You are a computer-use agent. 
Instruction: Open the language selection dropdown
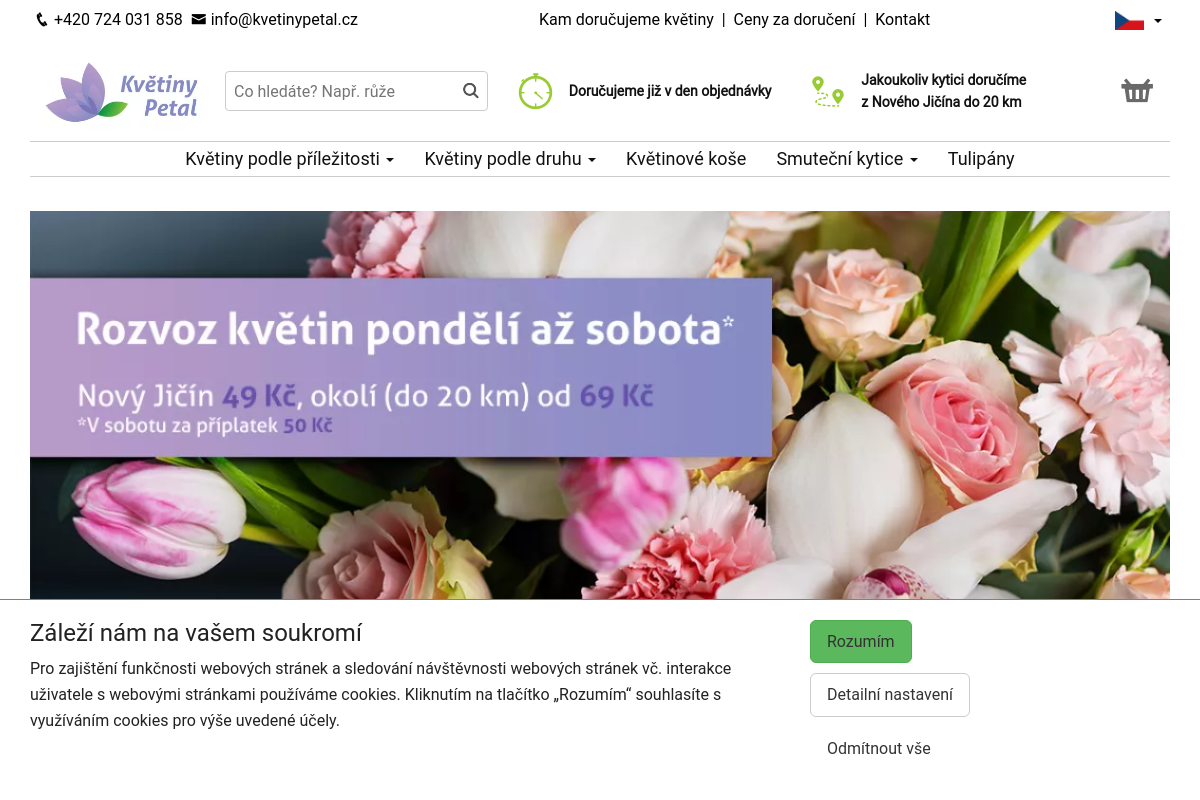coord(1157,20)
